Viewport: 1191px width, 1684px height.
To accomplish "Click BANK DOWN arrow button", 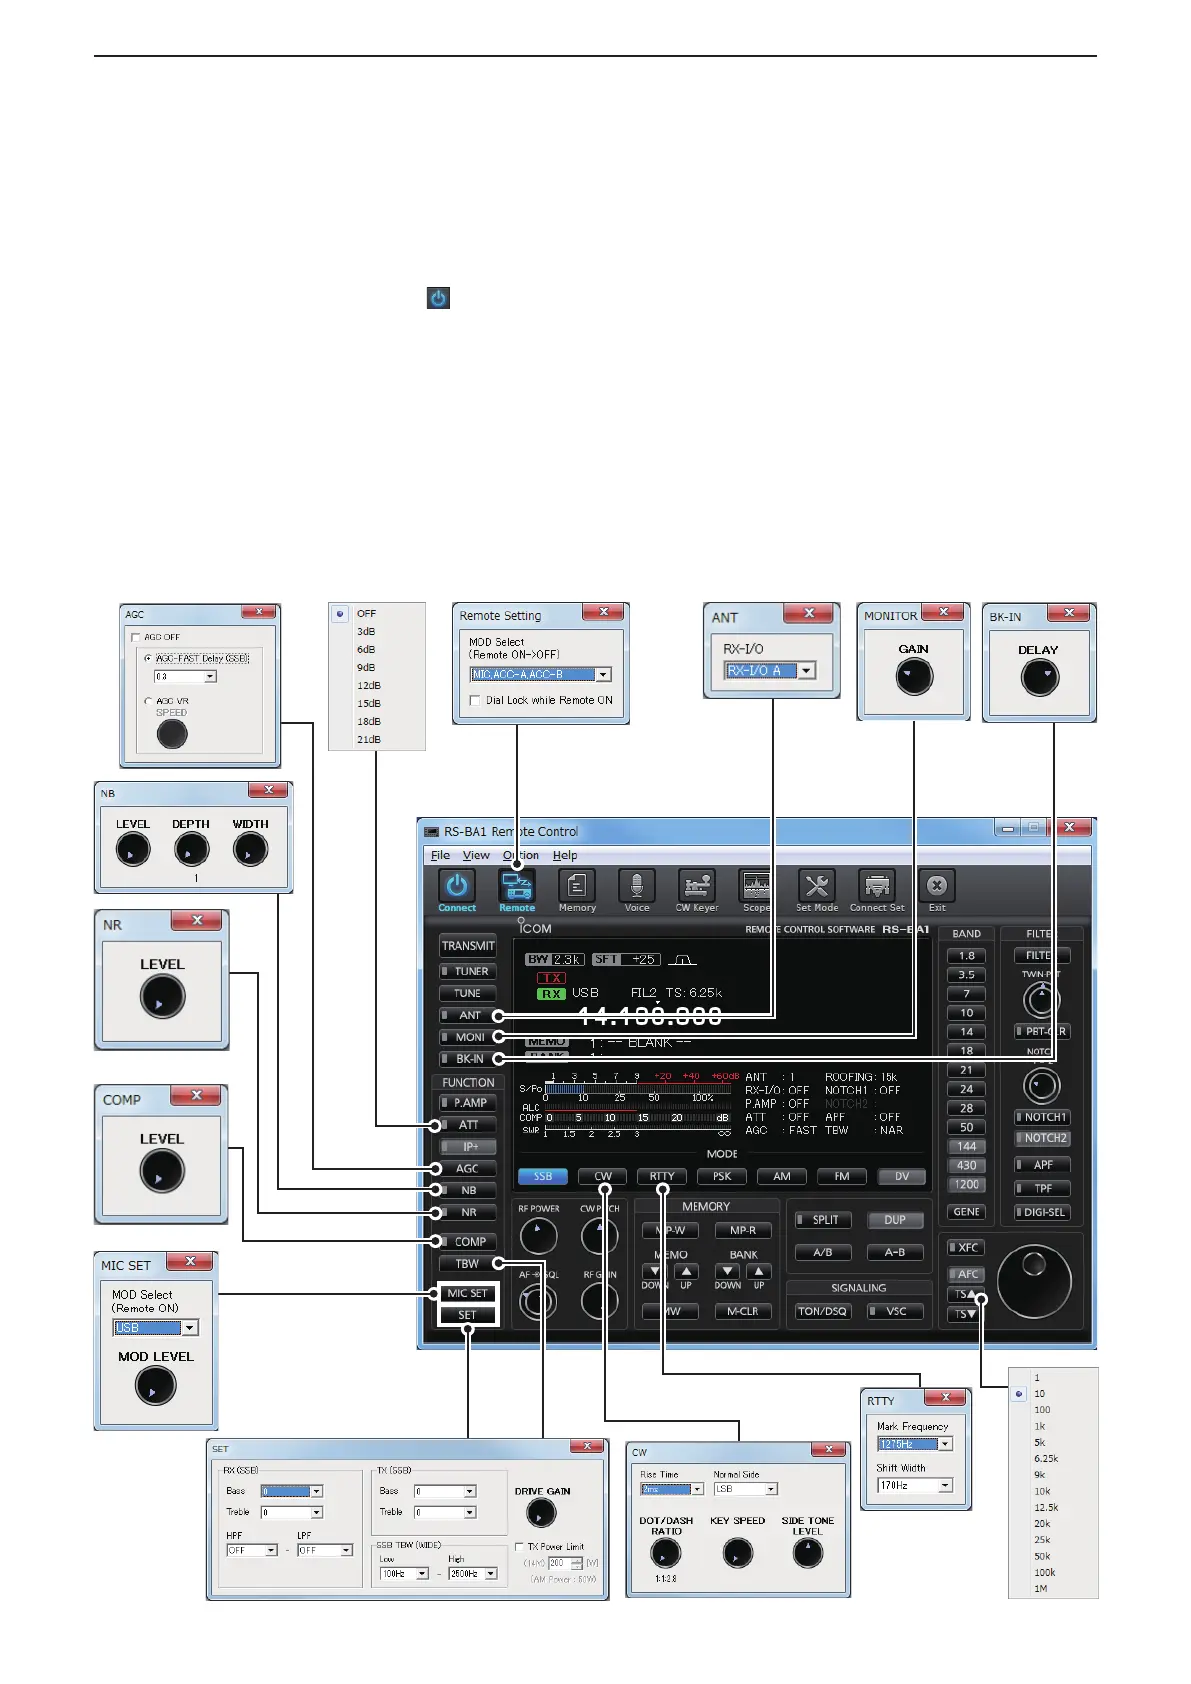I will pos(728,1272).
